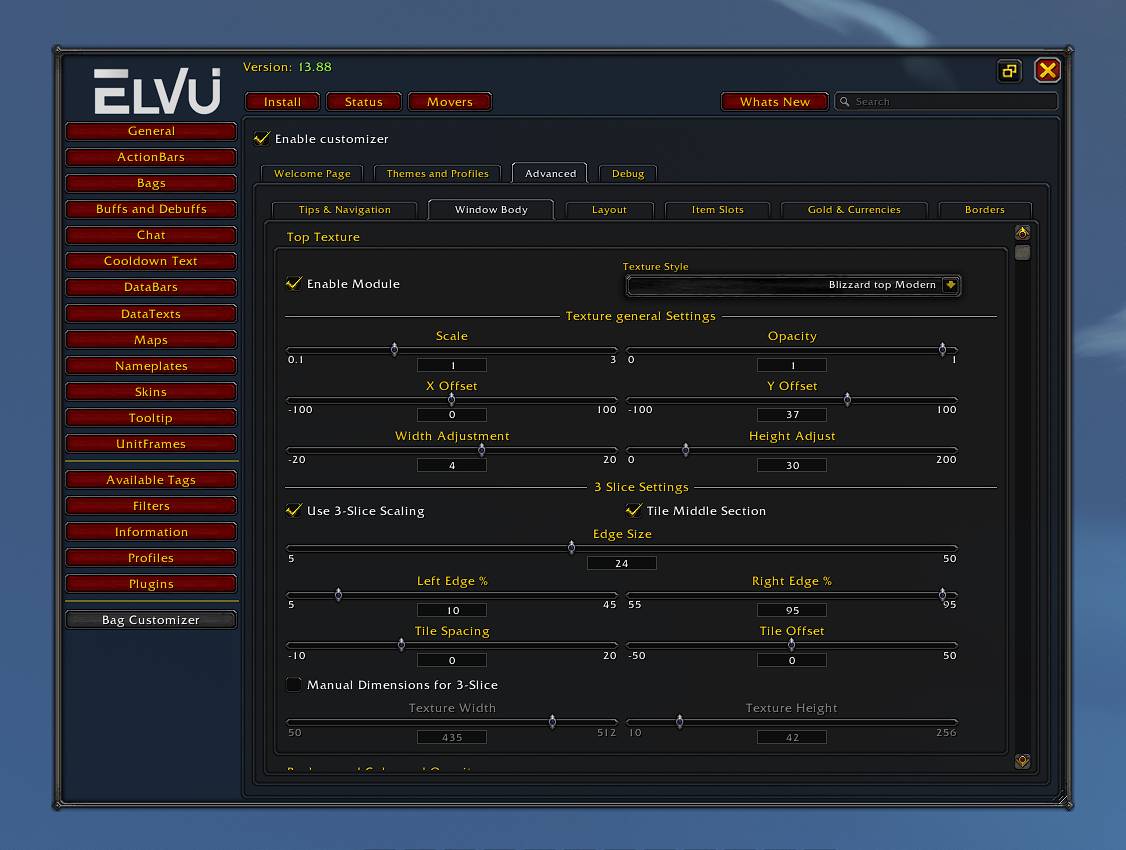Click the Left Edge % slider handle

tap(338, 594)
